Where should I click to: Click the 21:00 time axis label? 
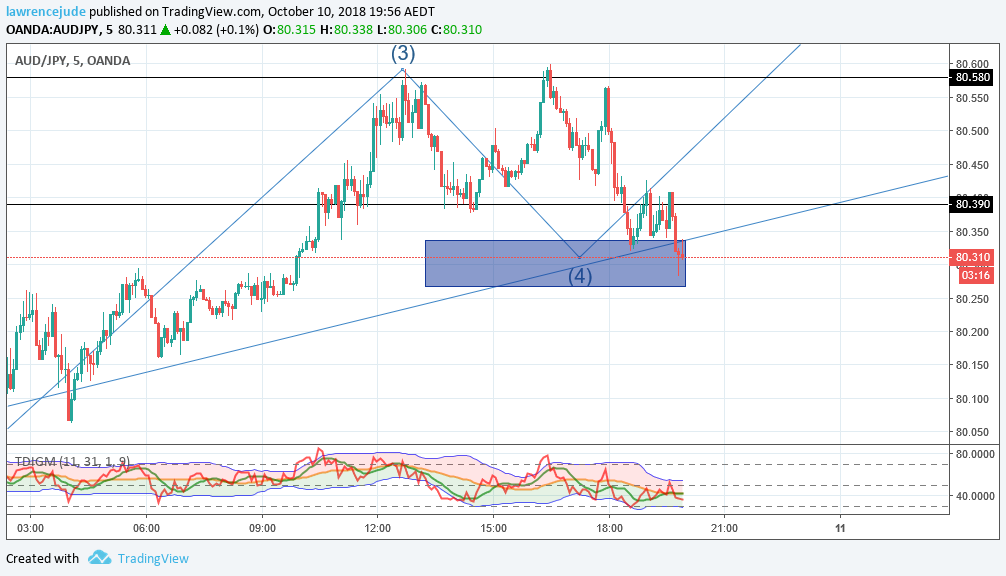pos(724,529)
